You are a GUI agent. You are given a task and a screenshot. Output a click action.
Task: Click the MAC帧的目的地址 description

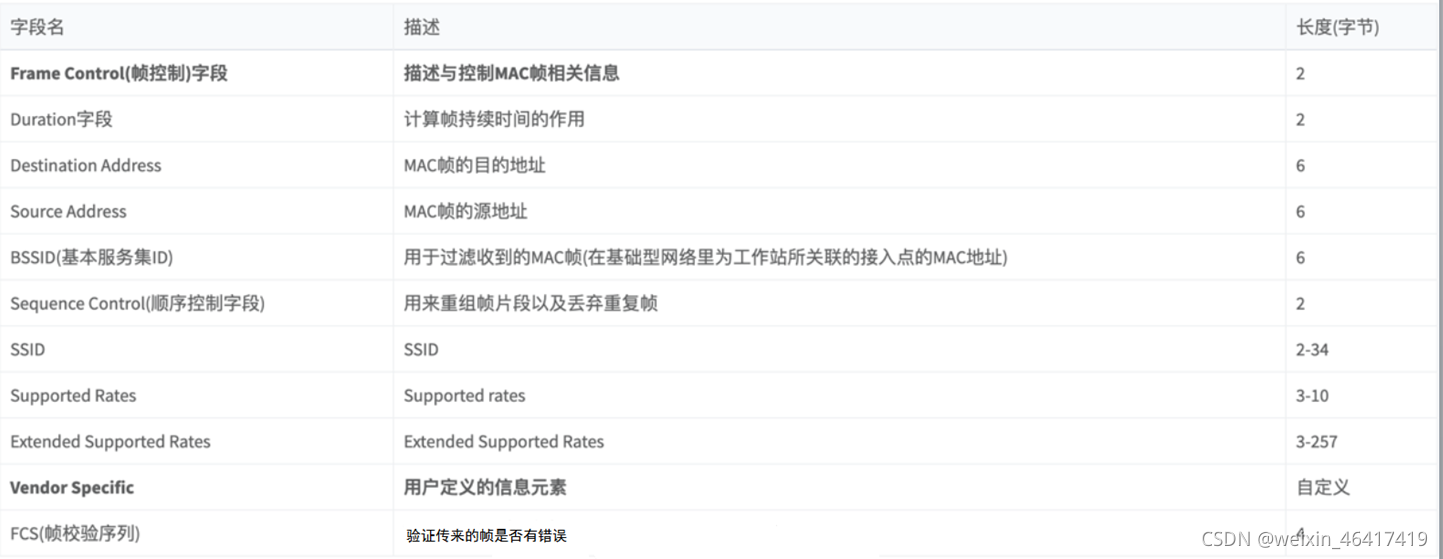point(475,165)
